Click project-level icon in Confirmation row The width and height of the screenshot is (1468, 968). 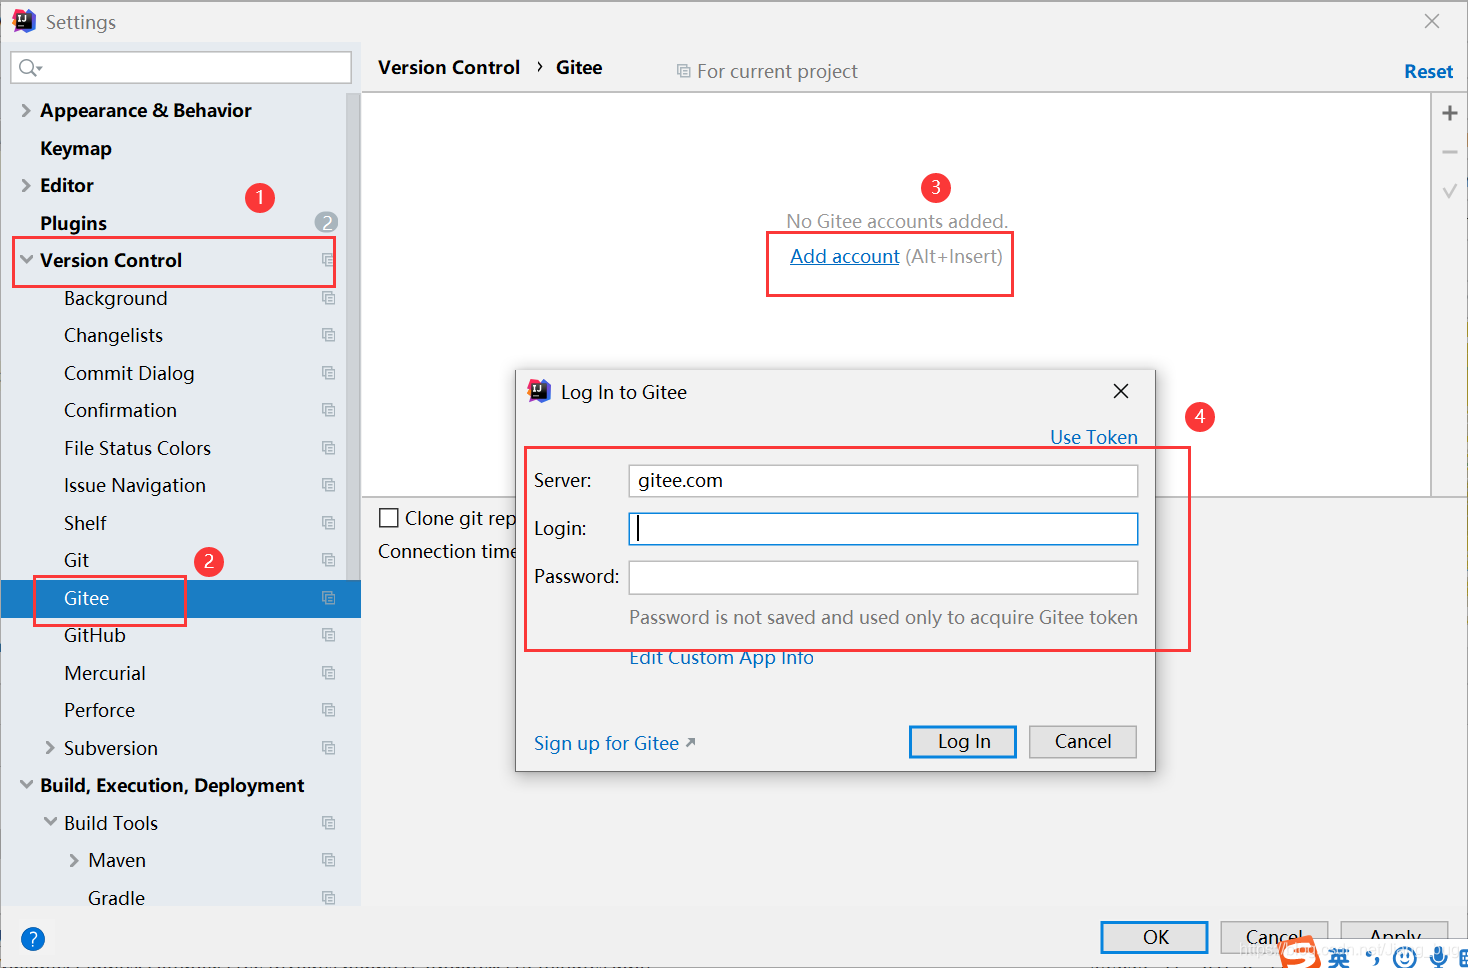pyautogui.click(x=328, y=410)
